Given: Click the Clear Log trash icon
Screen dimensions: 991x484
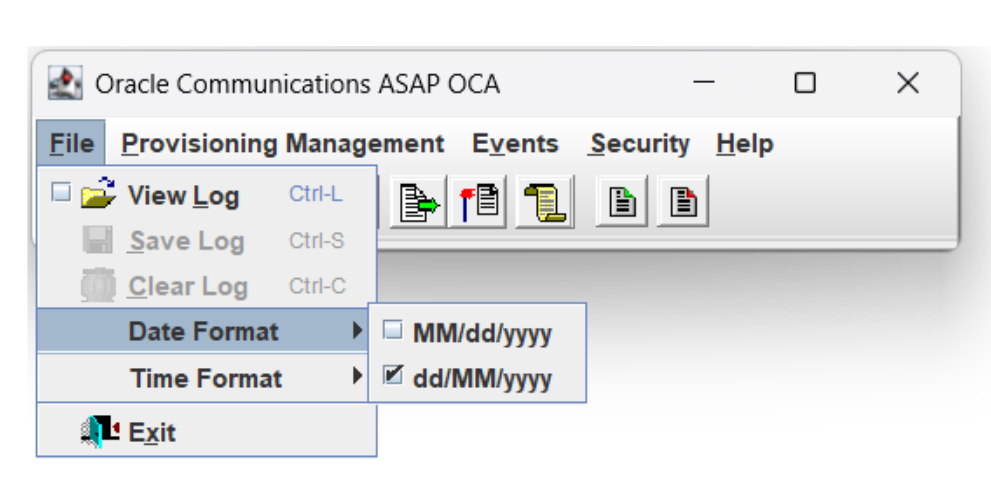Looking at the screenshot, I should 98,286.
